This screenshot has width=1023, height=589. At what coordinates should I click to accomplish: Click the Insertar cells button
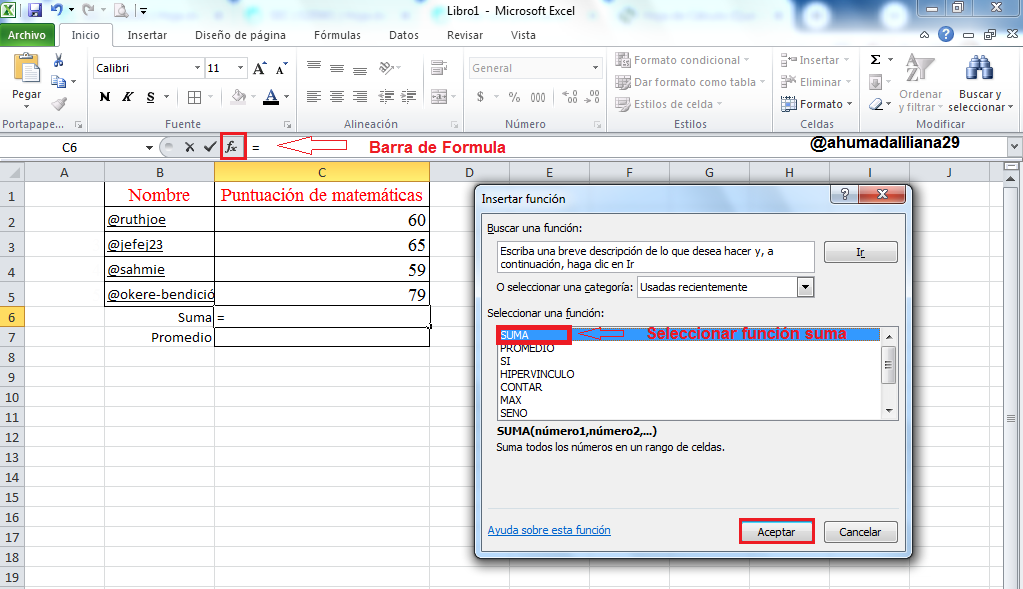816,60
